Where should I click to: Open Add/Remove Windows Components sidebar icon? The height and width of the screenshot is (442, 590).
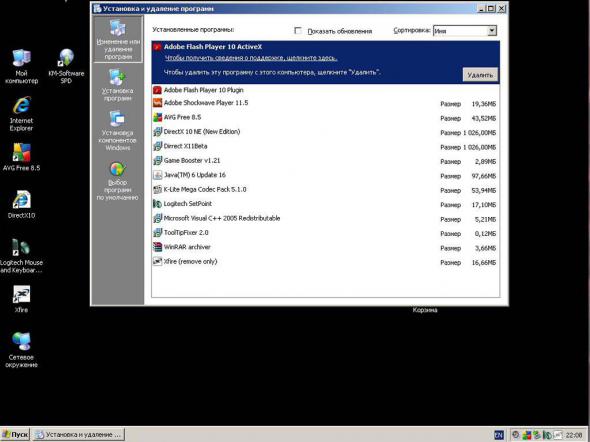118,131
